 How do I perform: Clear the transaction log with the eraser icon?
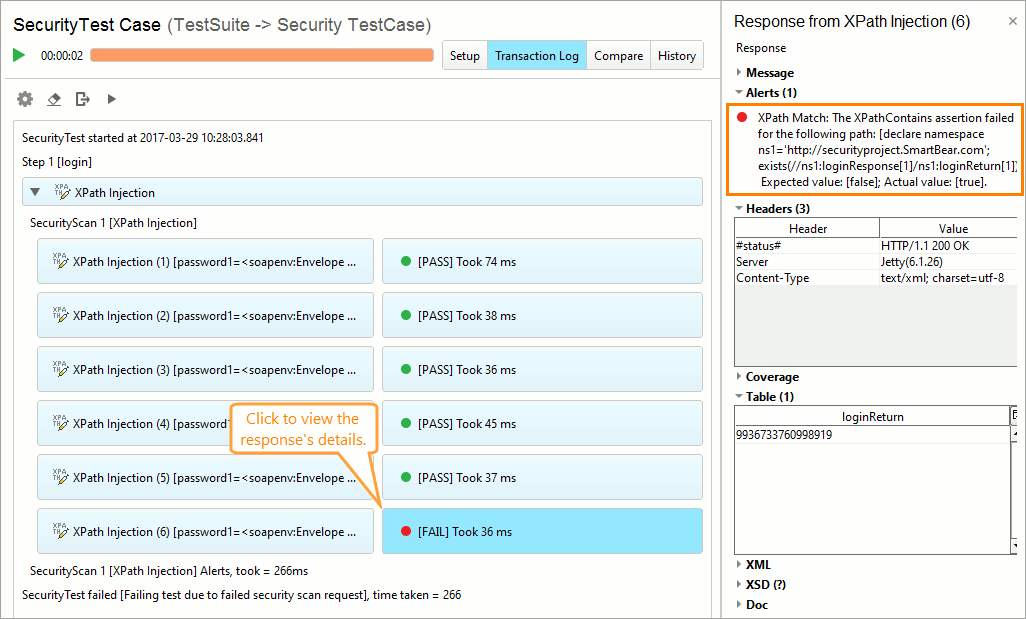(x=54, y=98)
